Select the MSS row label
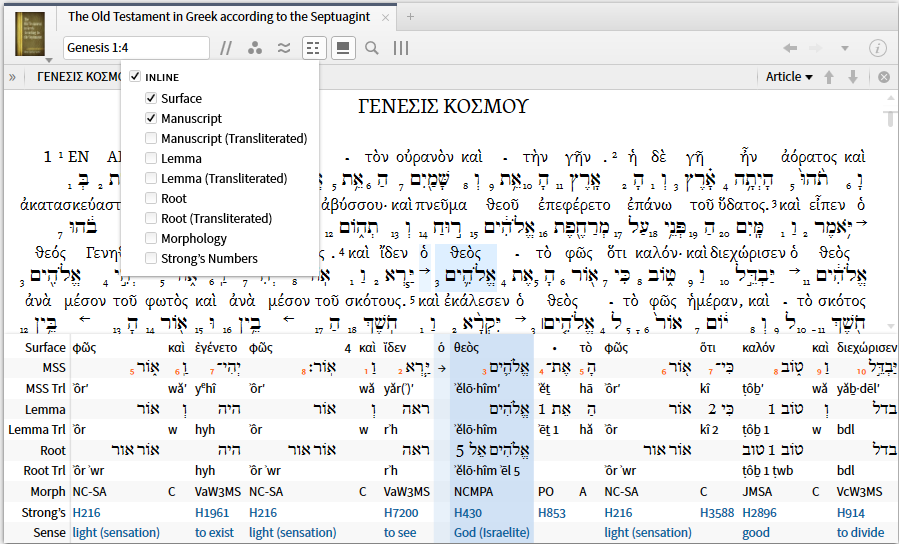Image resolution: width=899 pixels, height=544 pixels. (x=54, y=367)
